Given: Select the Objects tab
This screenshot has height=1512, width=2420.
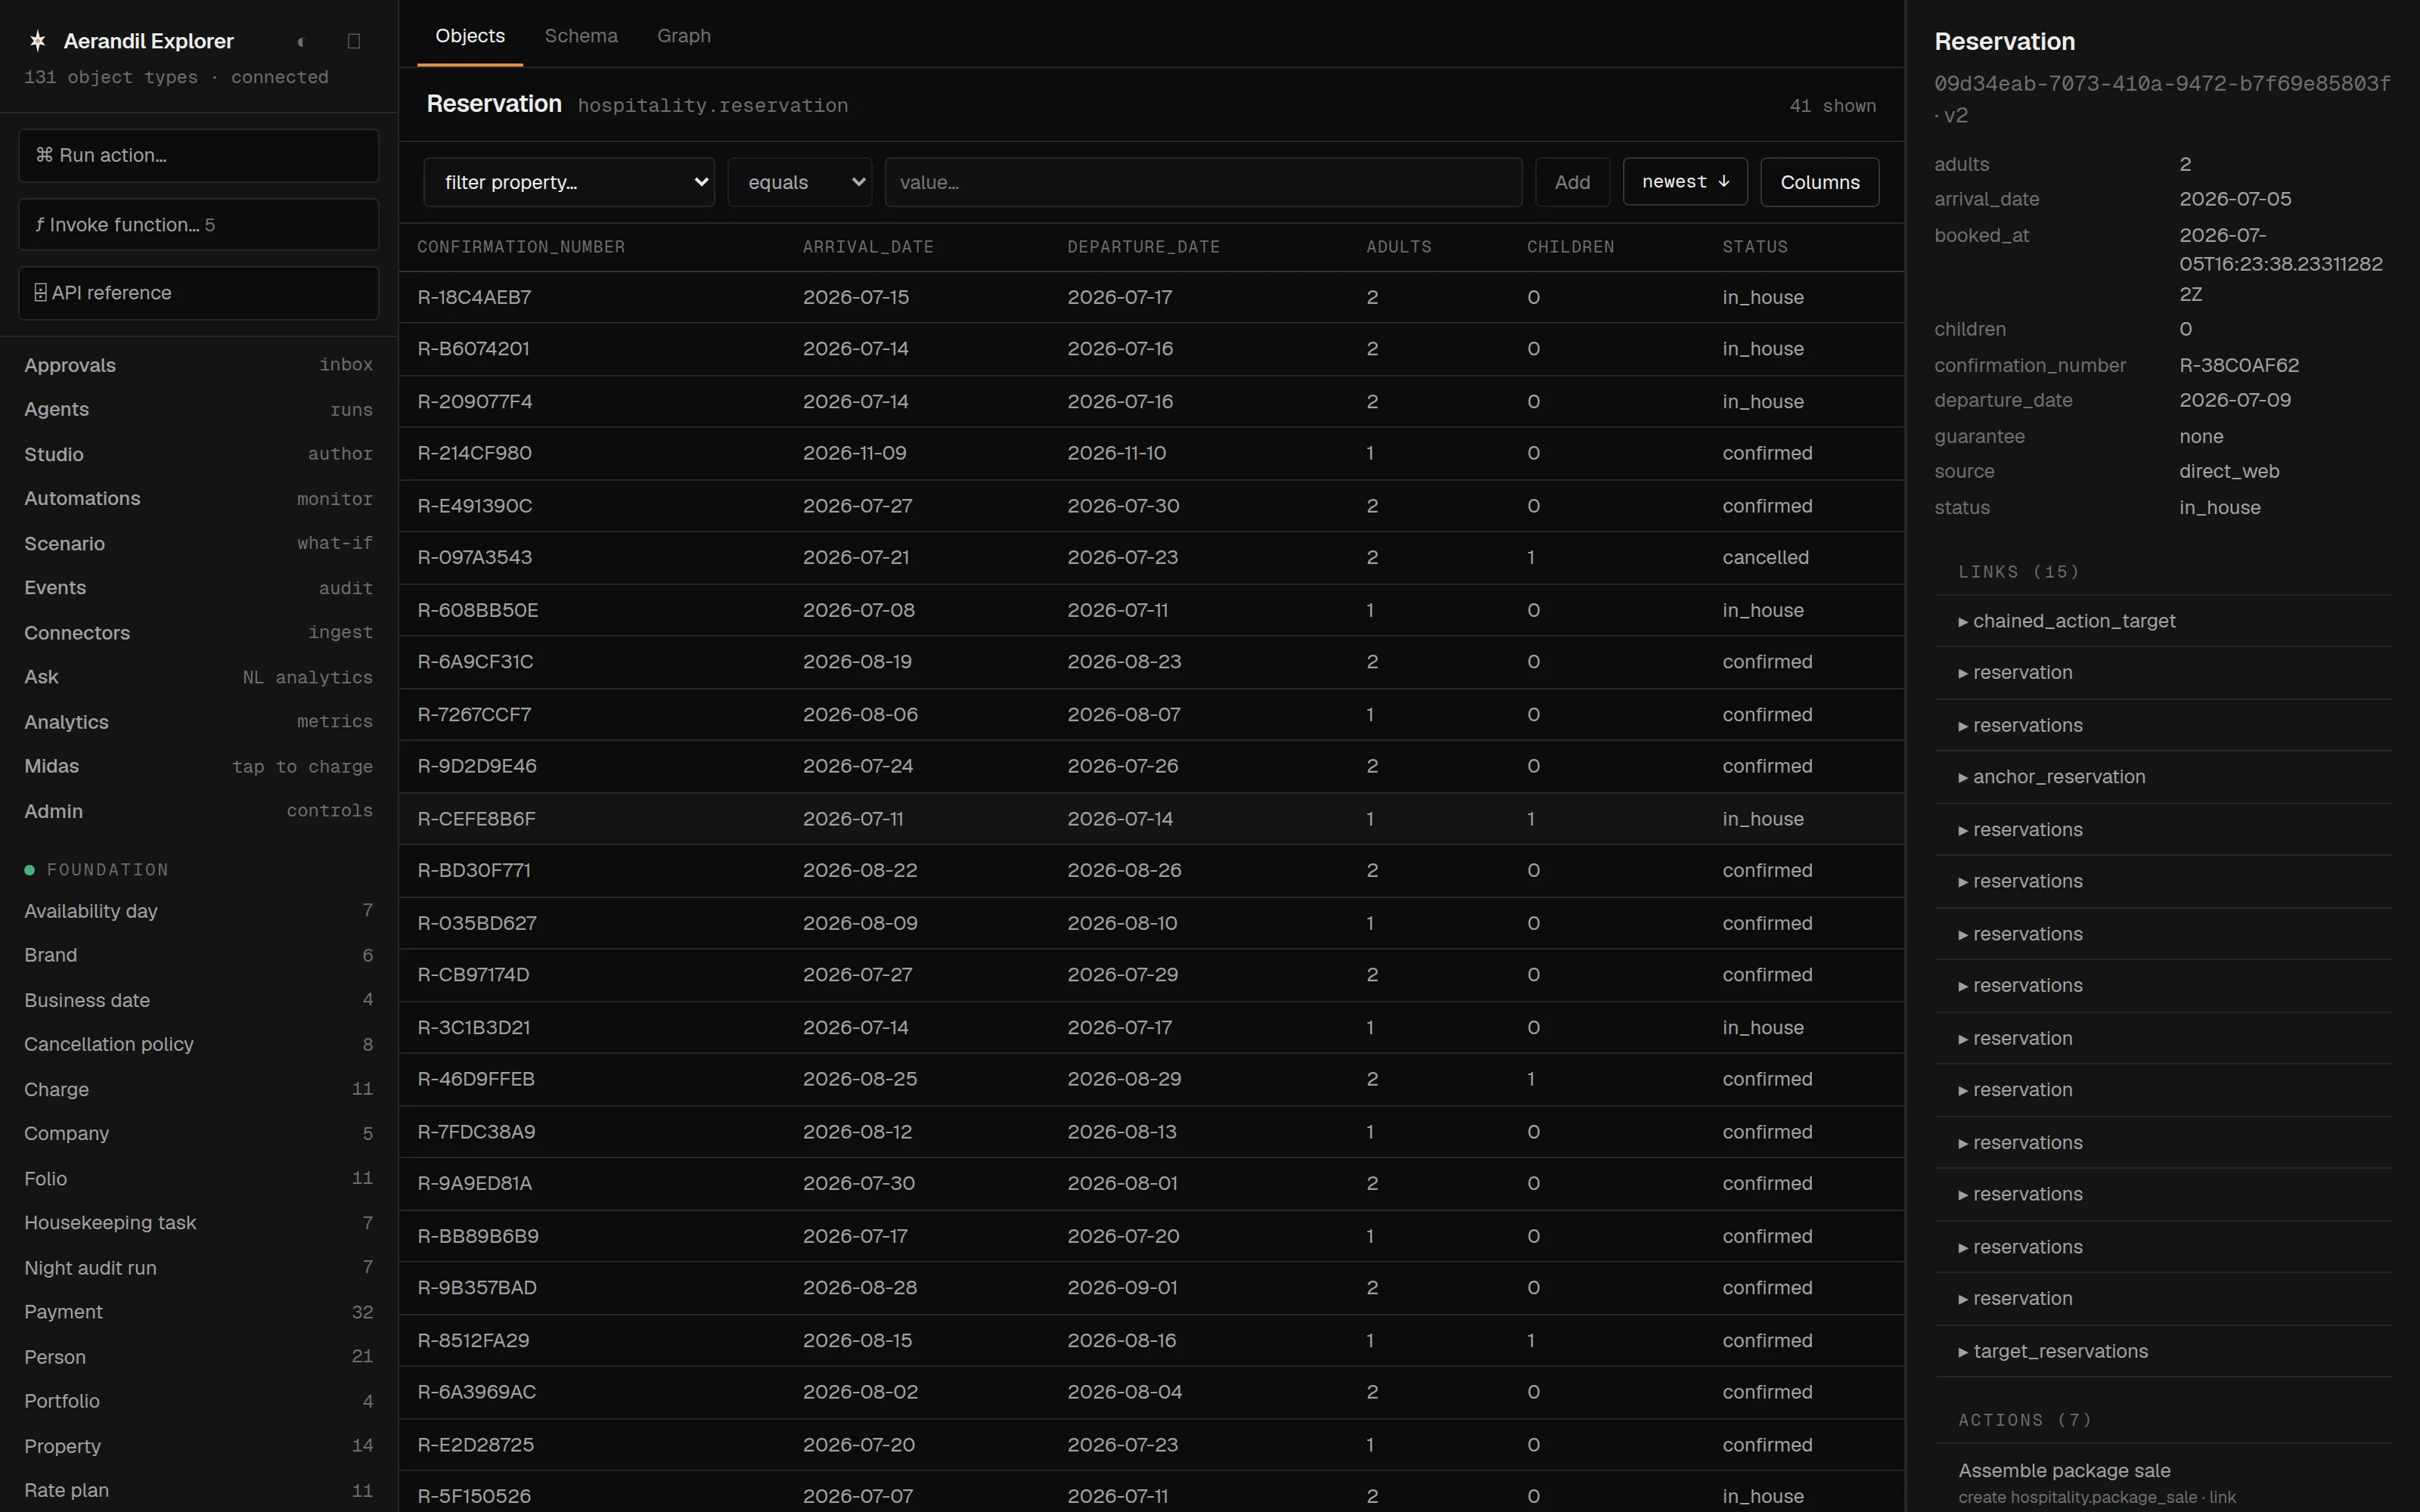Looking at the screenshot, I should (x=470, y=35).
